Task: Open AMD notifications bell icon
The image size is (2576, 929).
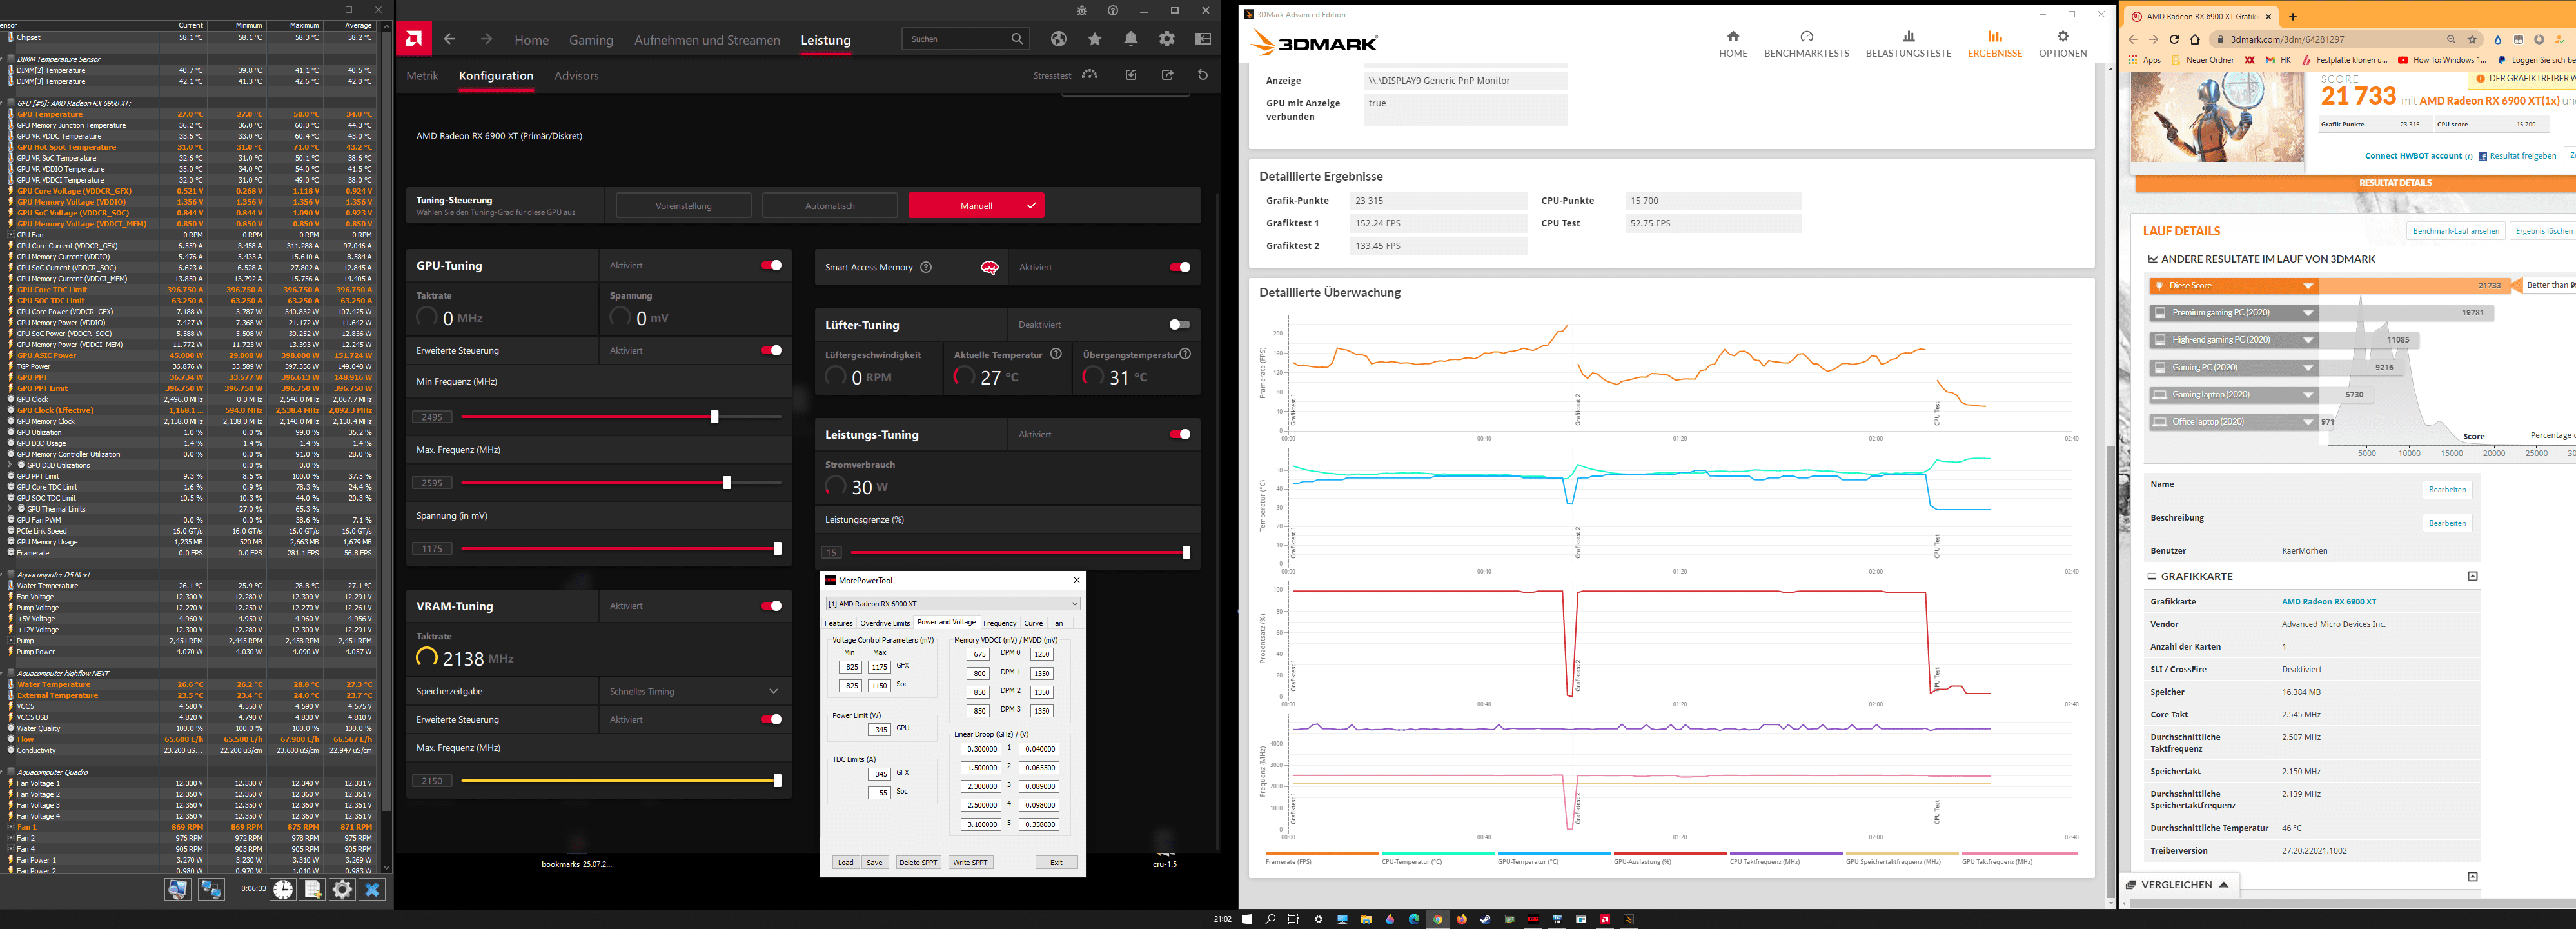Action: tap(1130, 39)
